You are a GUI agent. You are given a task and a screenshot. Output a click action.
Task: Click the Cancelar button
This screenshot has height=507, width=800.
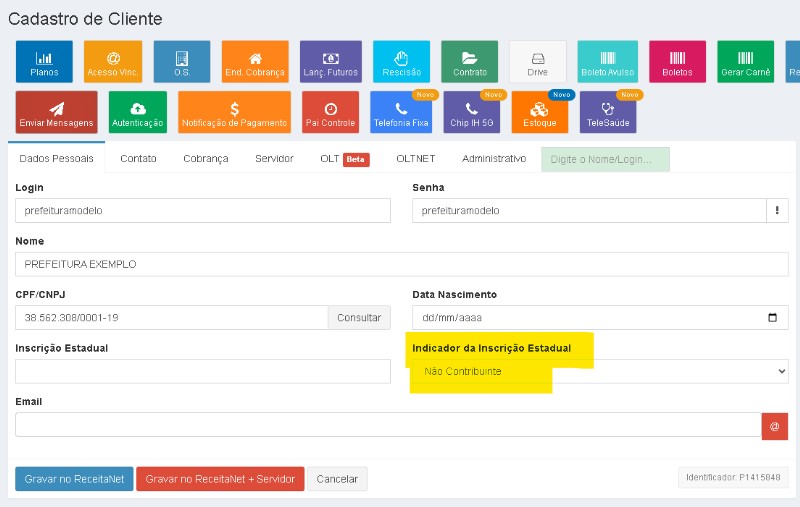click(x=337, y=479)
